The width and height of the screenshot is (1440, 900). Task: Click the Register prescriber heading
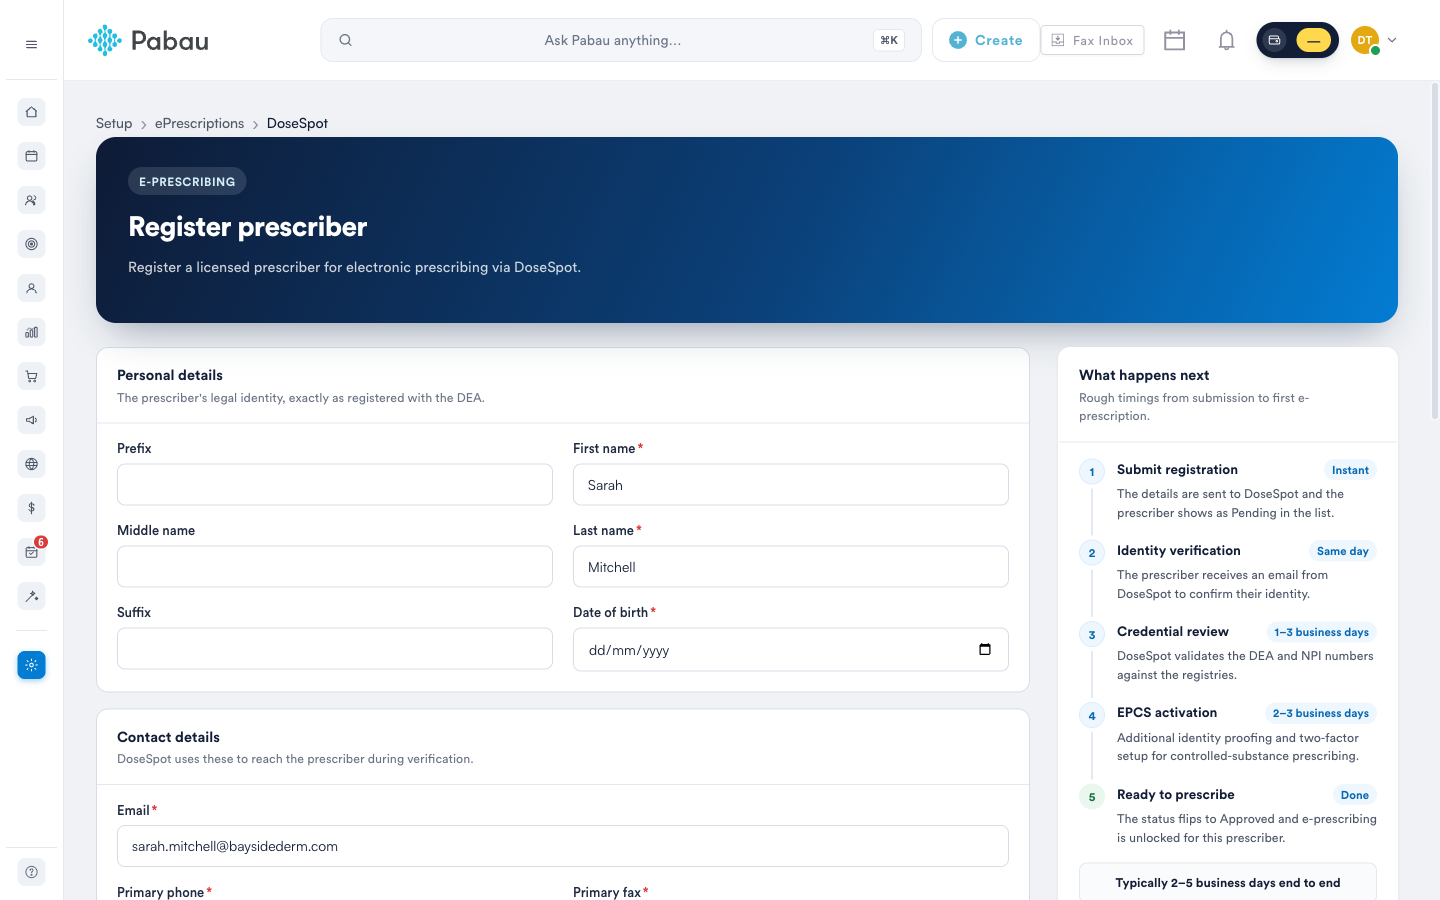click(x=248, y=227)
